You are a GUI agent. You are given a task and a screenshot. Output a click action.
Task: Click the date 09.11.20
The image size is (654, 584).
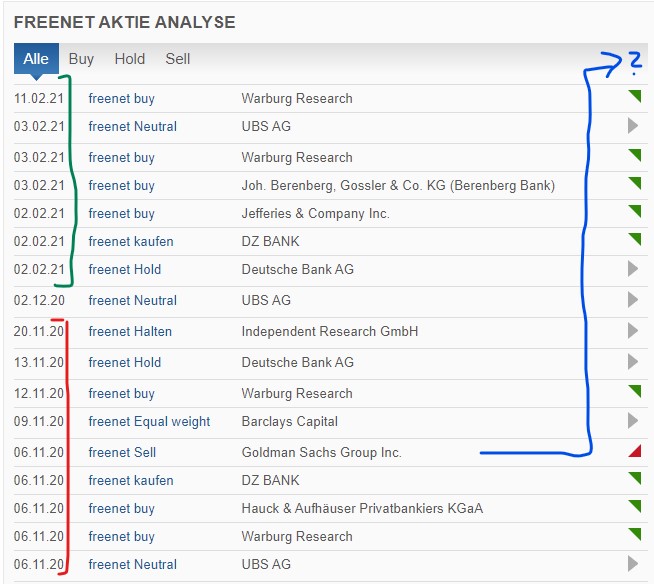pyautogui.click(x=38, y=422)
